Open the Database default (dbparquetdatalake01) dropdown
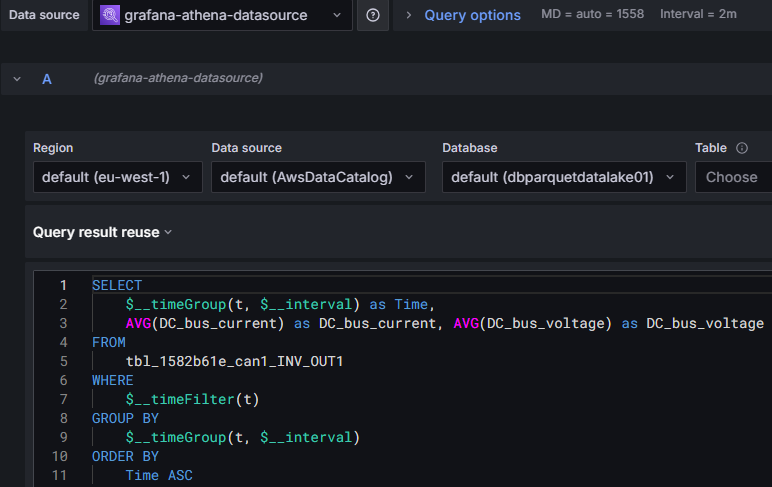 tap(564, 177)
